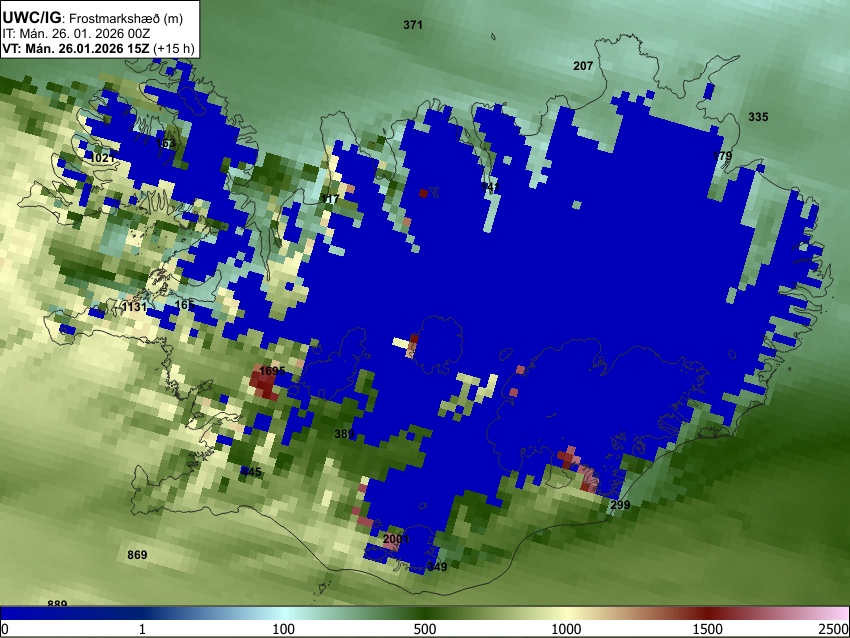Viewport: 850px width, 638px height.
Task: Click the map value '1695'
Action: point(272,371)
